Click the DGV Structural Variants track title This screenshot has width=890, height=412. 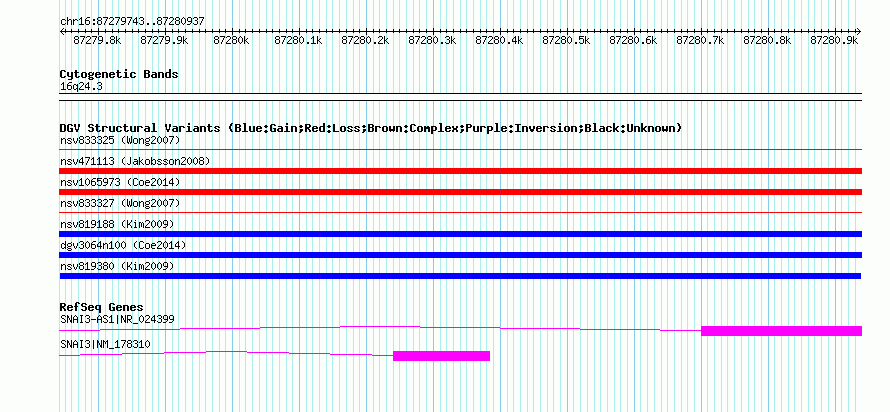tap(371, 128)
